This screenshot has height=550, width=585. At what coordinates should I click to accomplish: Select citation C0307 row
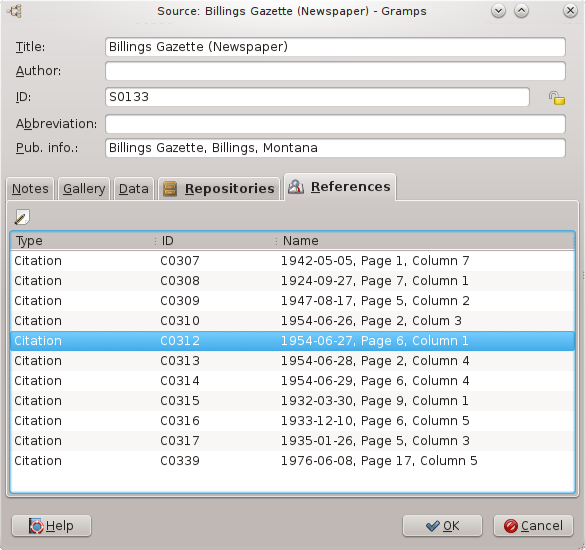click(x=292, y=261)
